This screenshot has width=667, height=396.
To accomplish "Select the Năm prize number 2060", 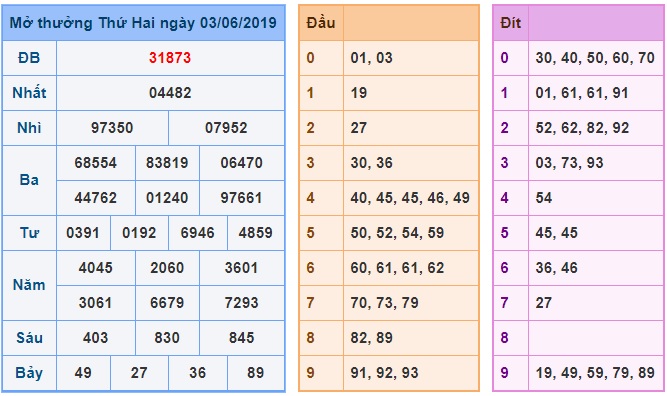I will [x=167, y=268].
